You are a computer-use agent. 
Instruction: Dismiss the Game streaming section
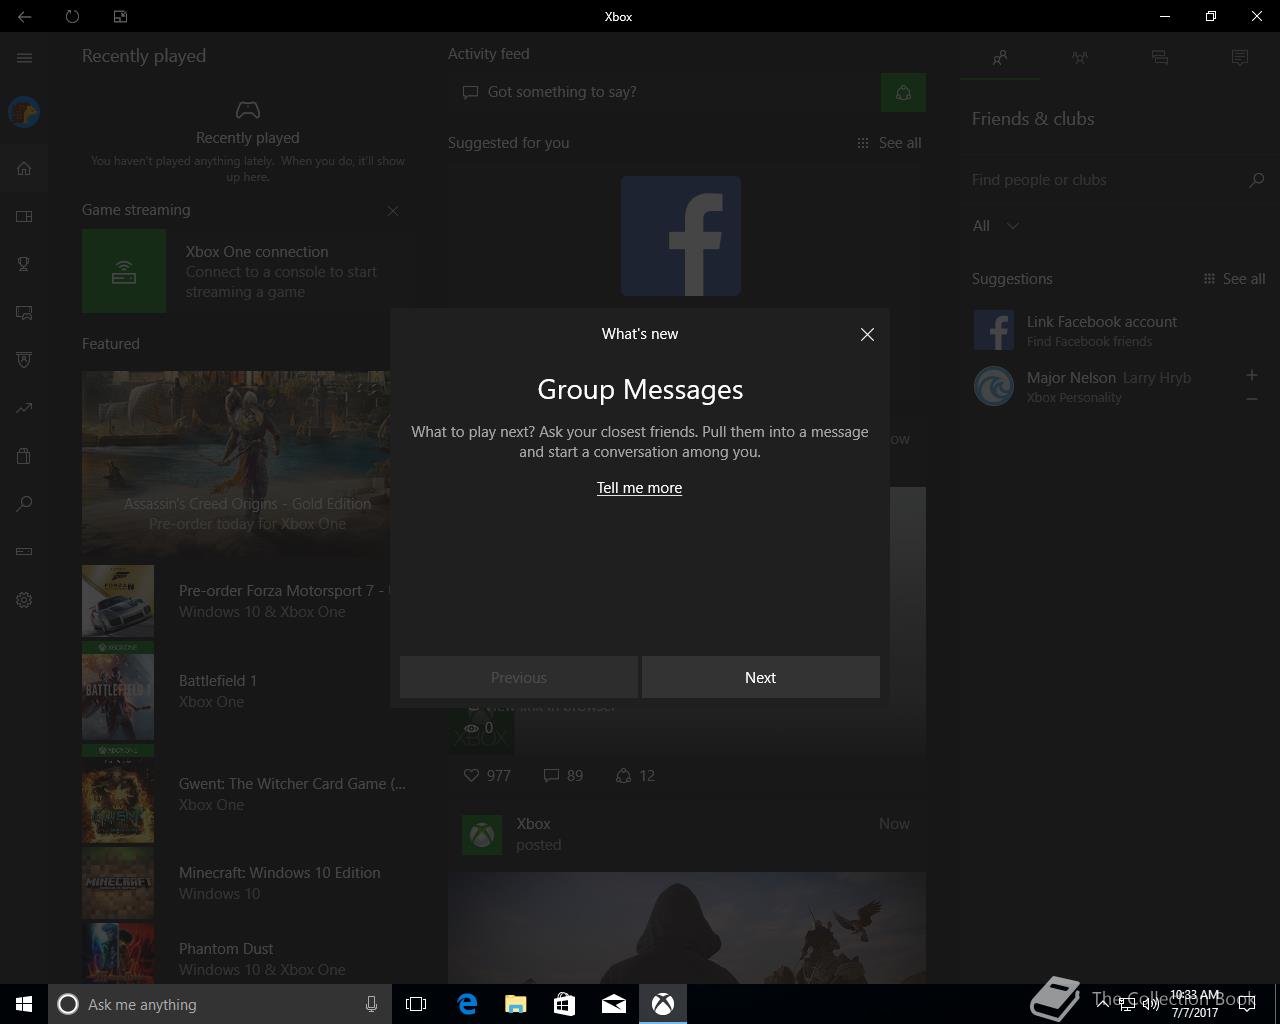pyautogui.click(x=393, y=211)
